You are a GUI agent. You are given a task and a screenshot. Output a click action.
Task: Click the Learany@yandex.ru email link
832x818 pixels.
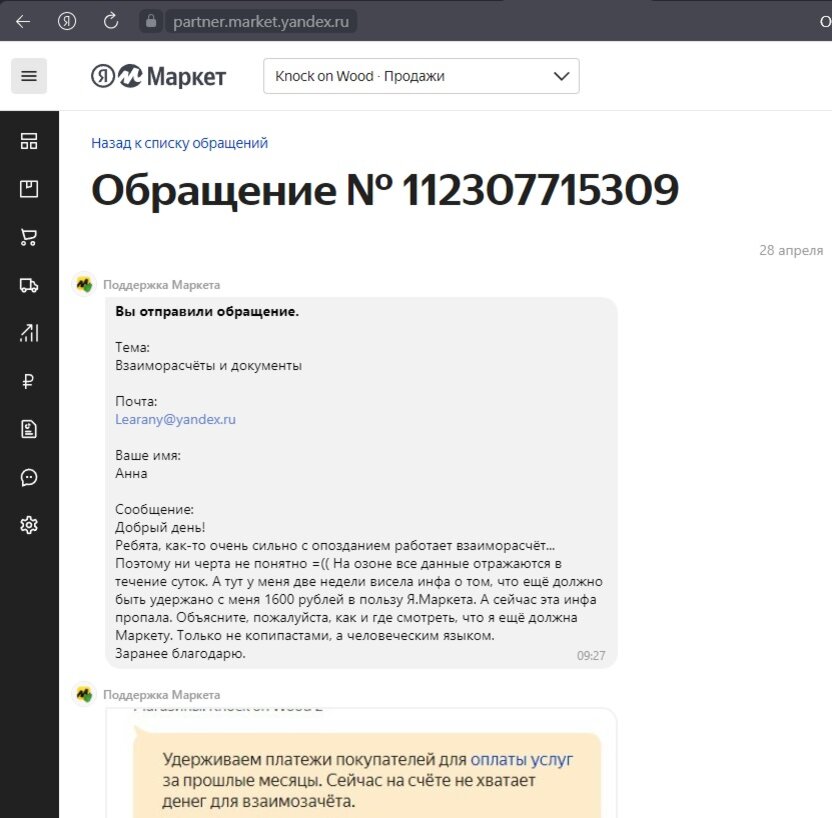(175, 419)
